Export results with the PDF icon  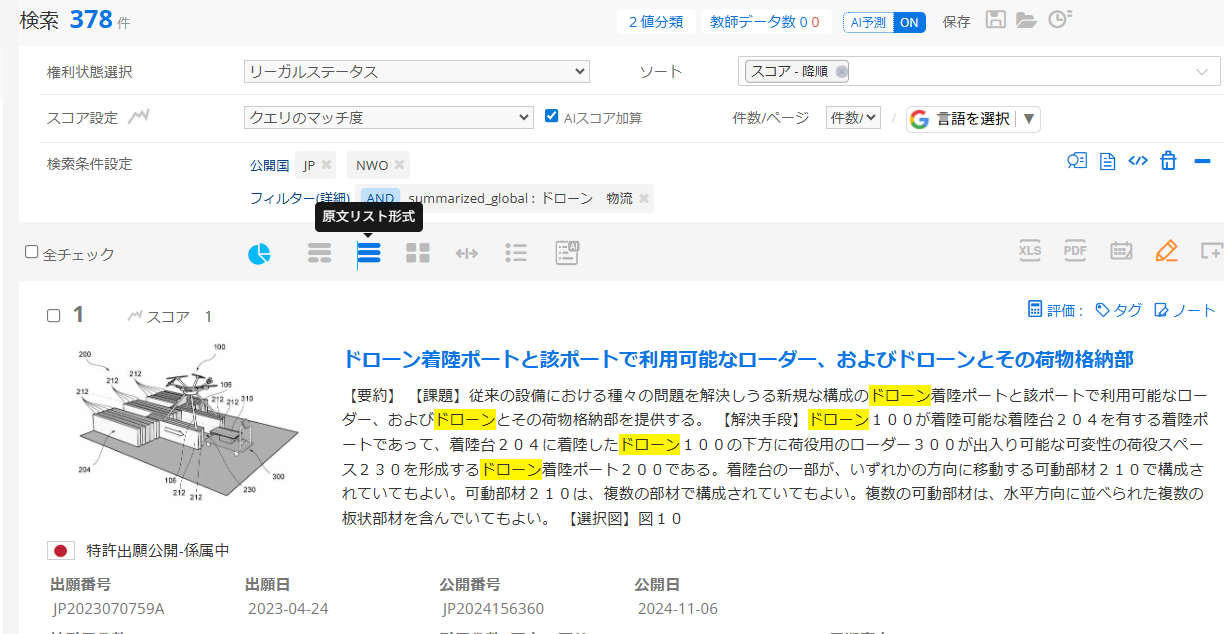coord(1075,251)
